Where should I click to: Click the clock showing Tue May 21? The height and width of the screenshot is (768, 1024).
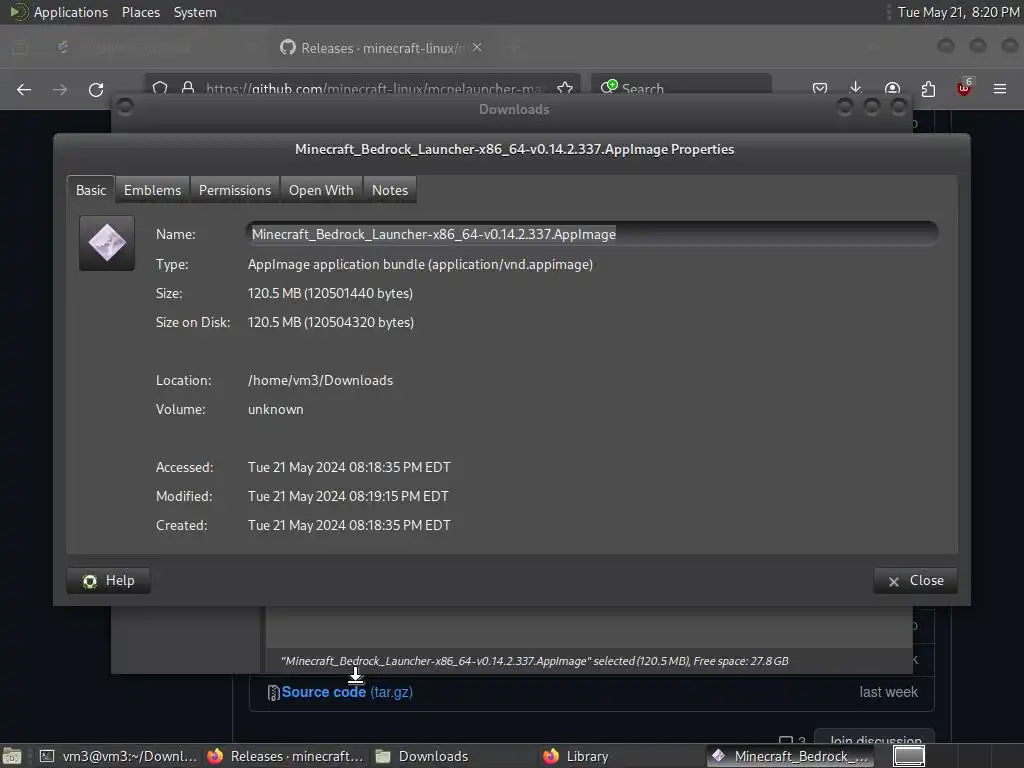pyautogui.click(x=958, y=12)
